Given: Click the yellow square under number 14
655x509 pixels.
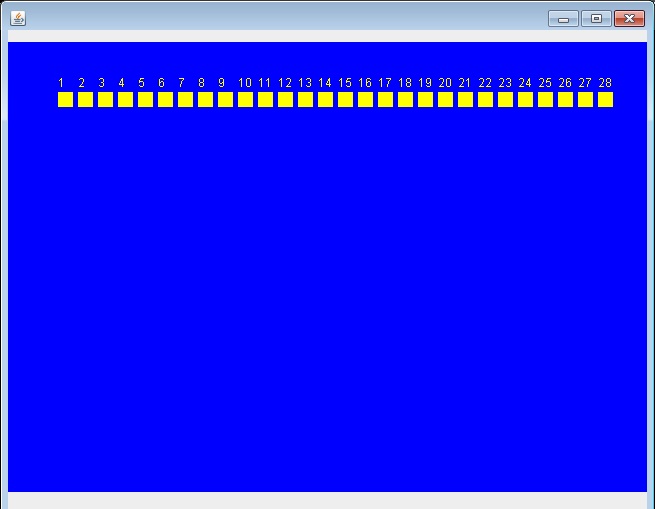Looking at the screenshot, I should pyautogui.click(x=325, y=99).
